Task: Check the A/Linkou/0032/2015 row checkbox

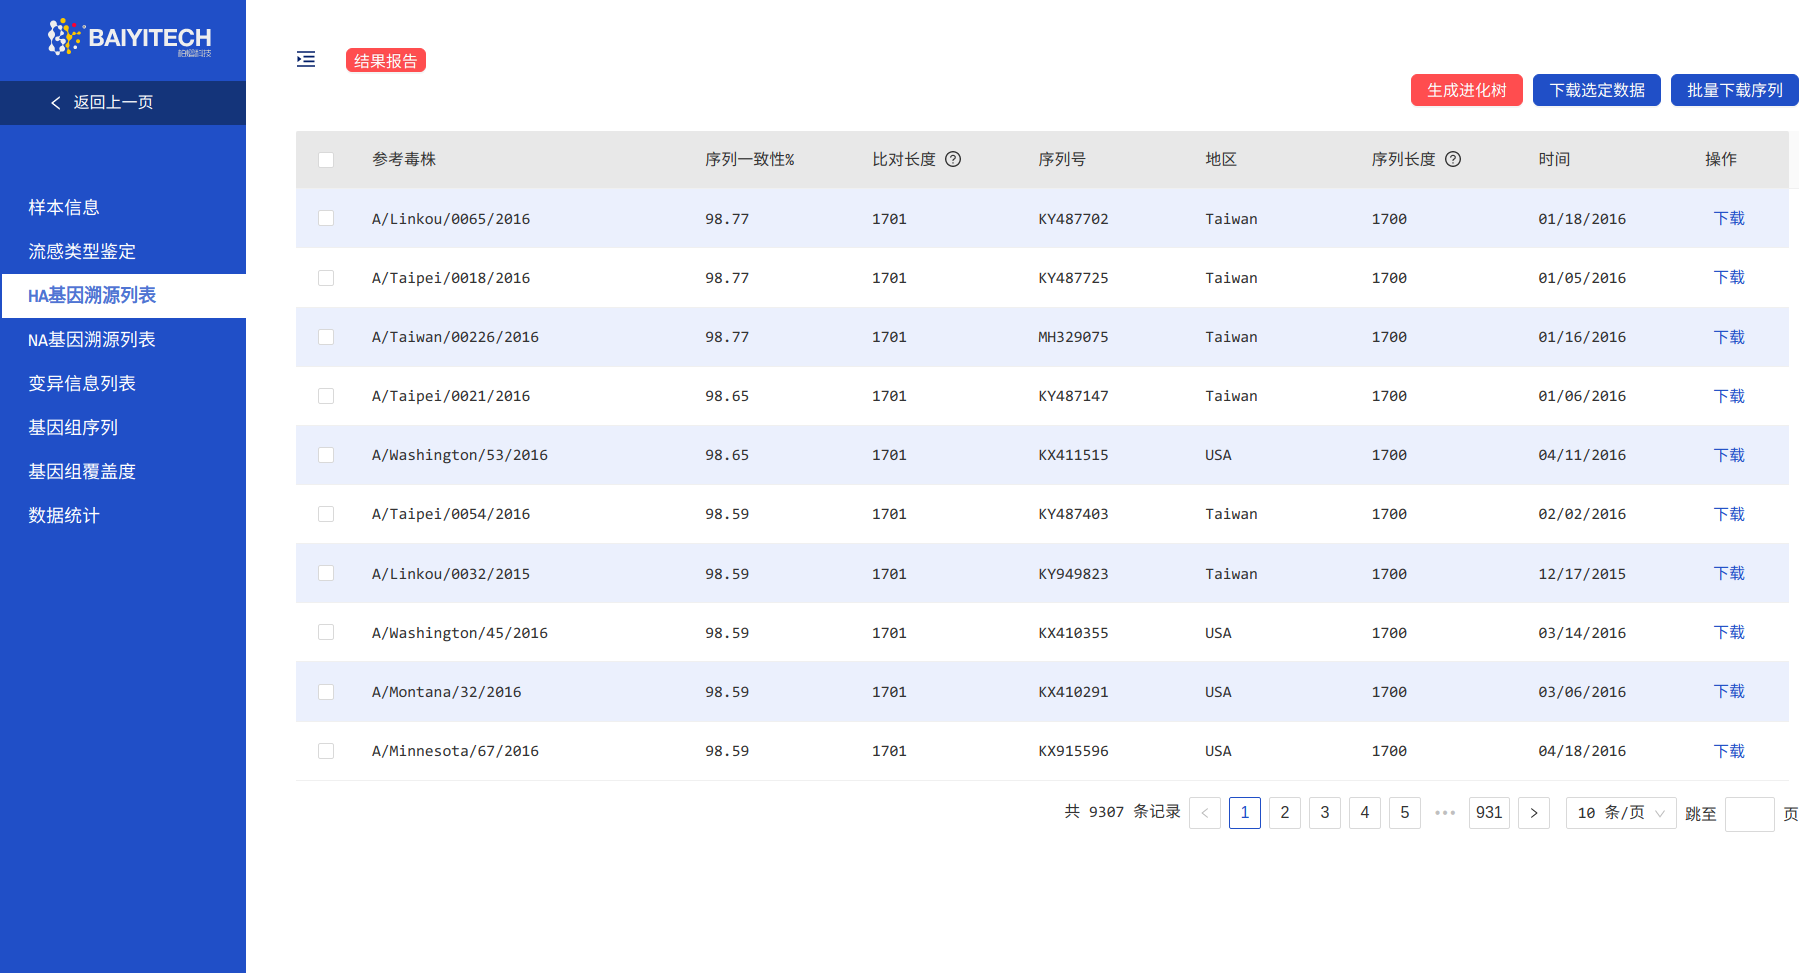Action: [326, 573]
